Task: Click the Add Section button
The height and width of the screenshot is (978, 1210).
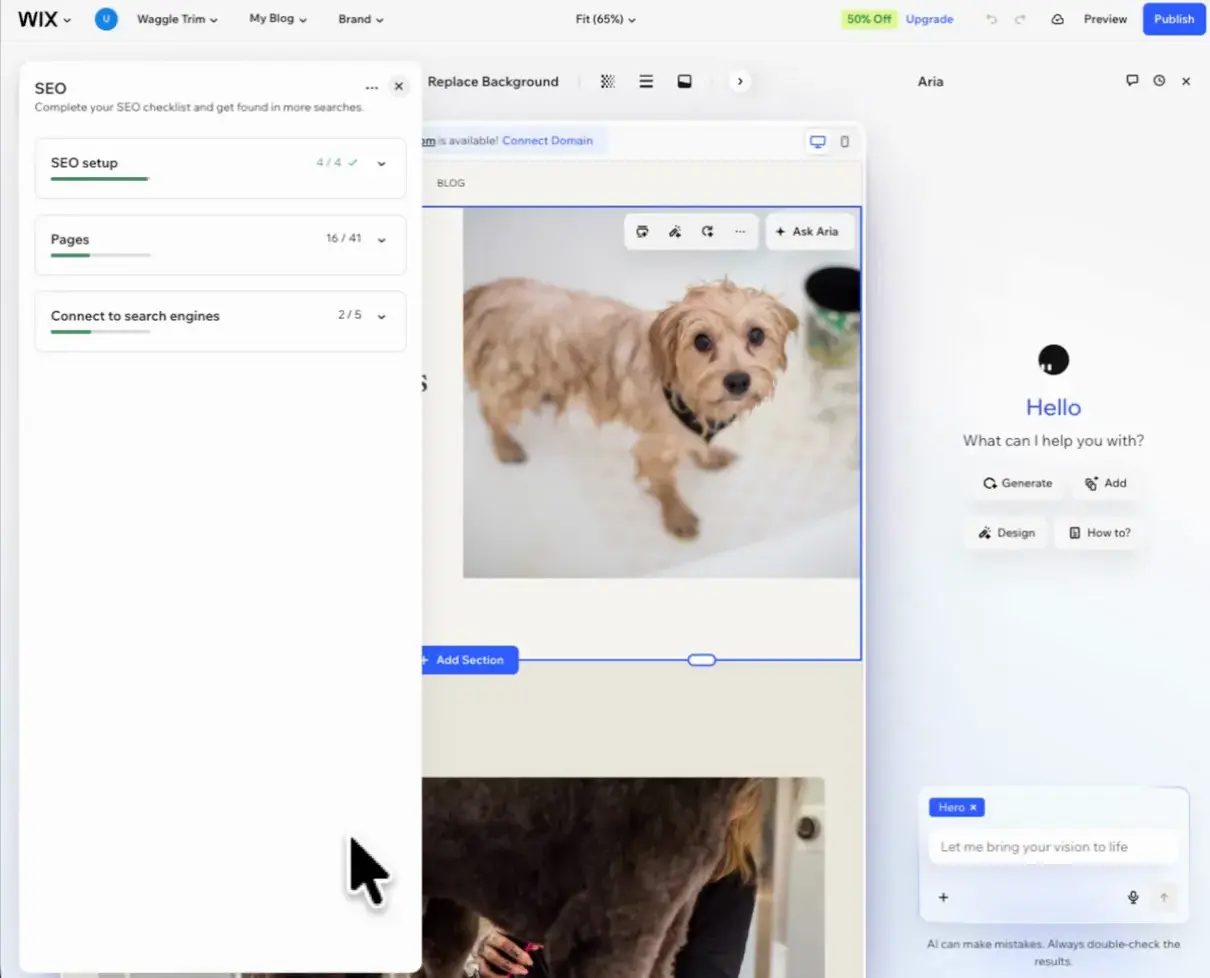Action: tap(468, 660)
